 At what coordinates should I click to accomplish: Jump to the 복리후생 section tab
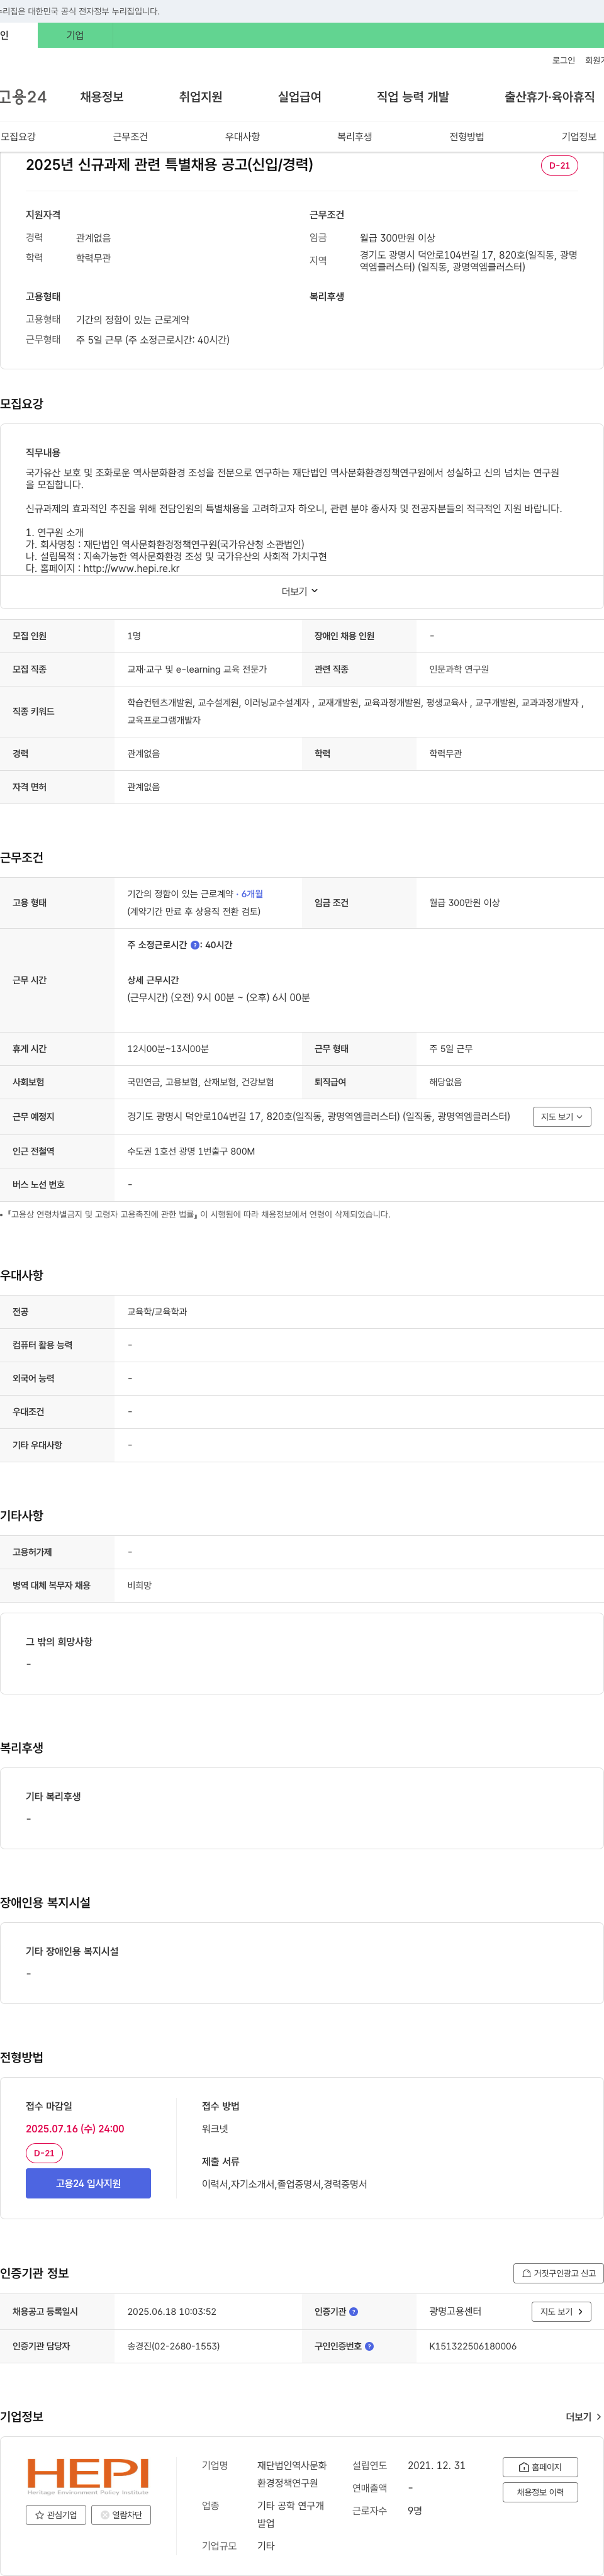[354, 137]
